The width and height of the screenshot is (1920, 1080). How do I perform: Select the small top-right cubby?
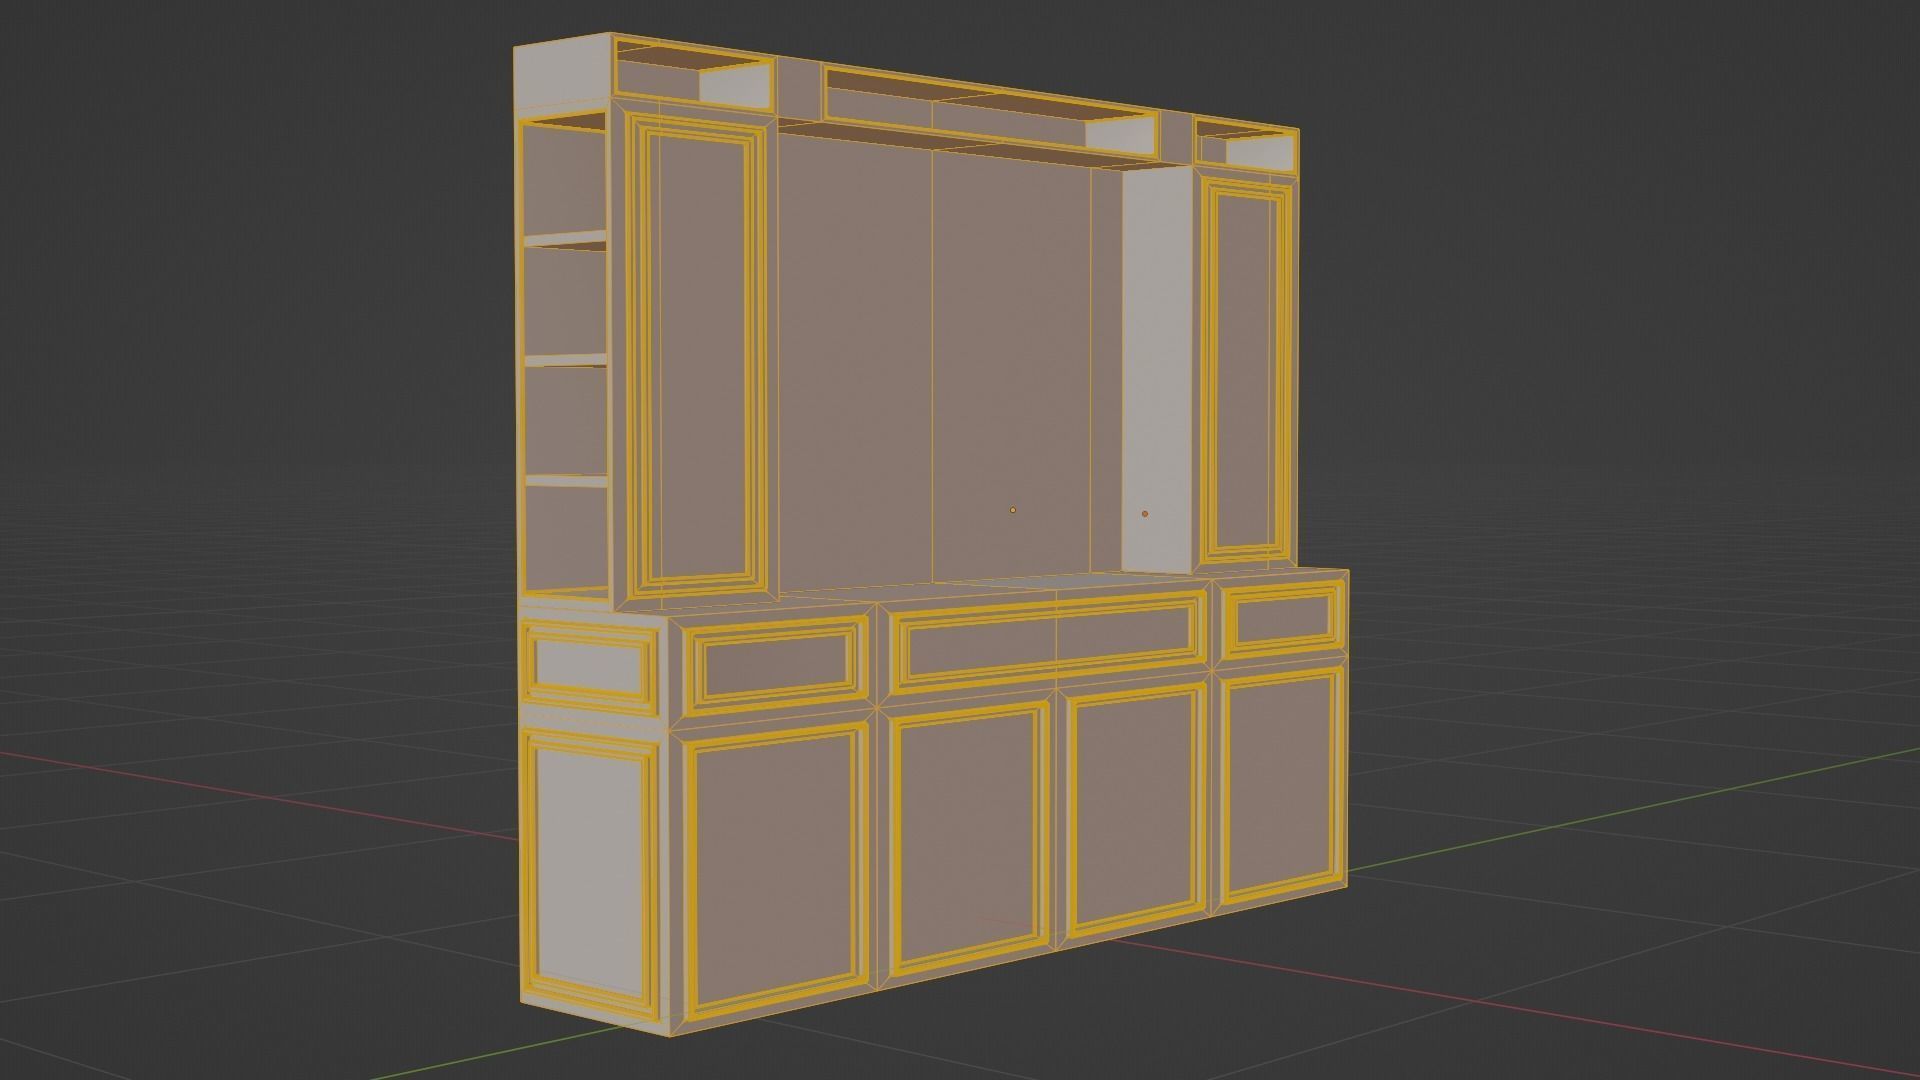[x=1245, y=145]
